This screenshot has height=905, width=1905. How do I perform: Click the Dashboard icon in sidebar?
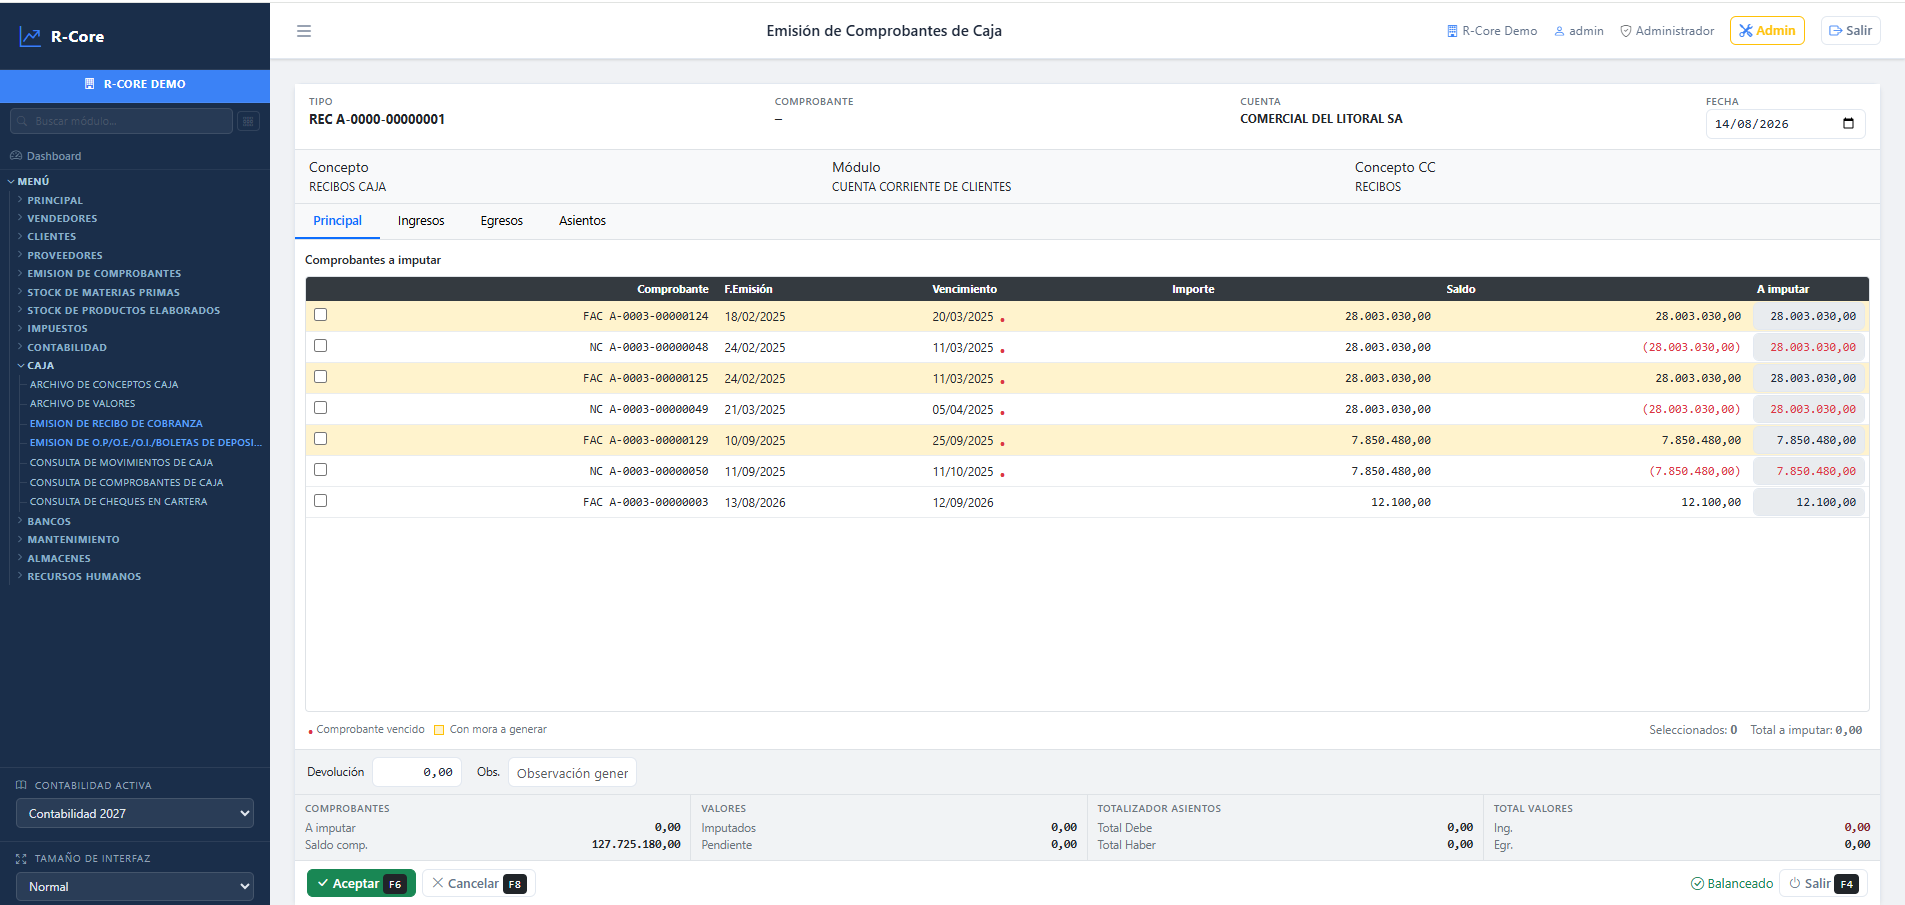(16, 156)
